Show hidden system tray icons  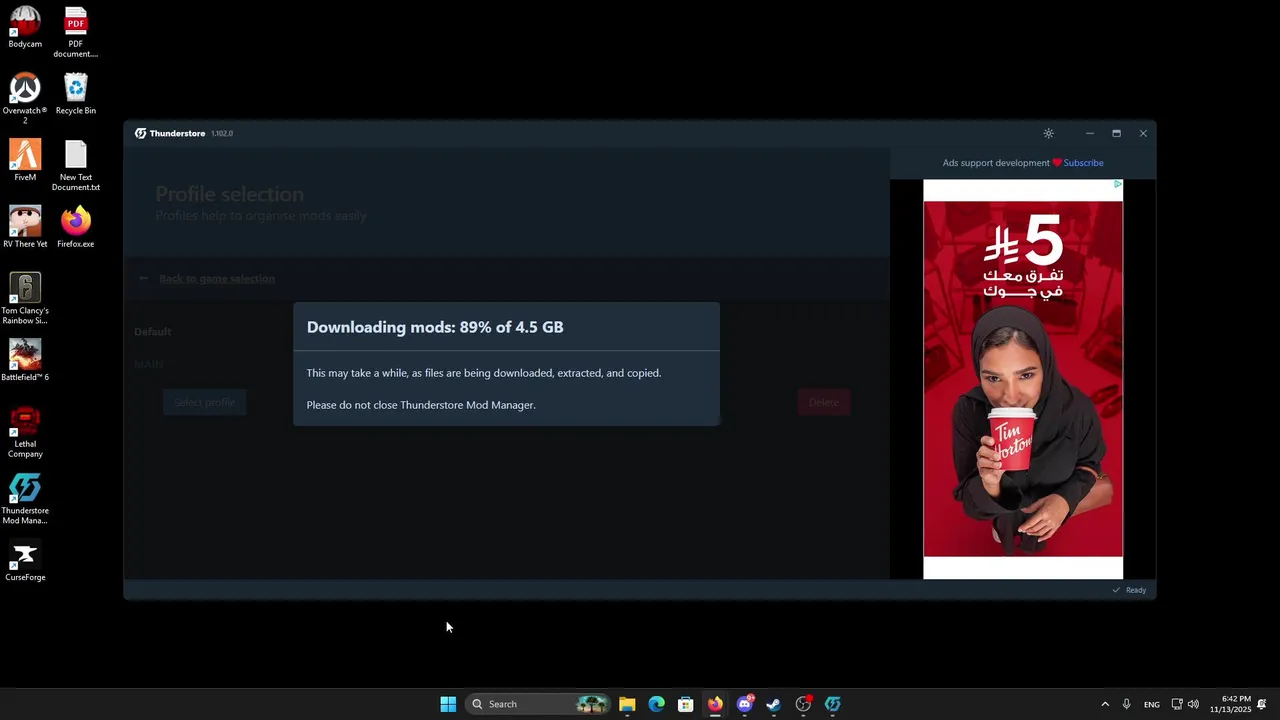click(1105, 704)
